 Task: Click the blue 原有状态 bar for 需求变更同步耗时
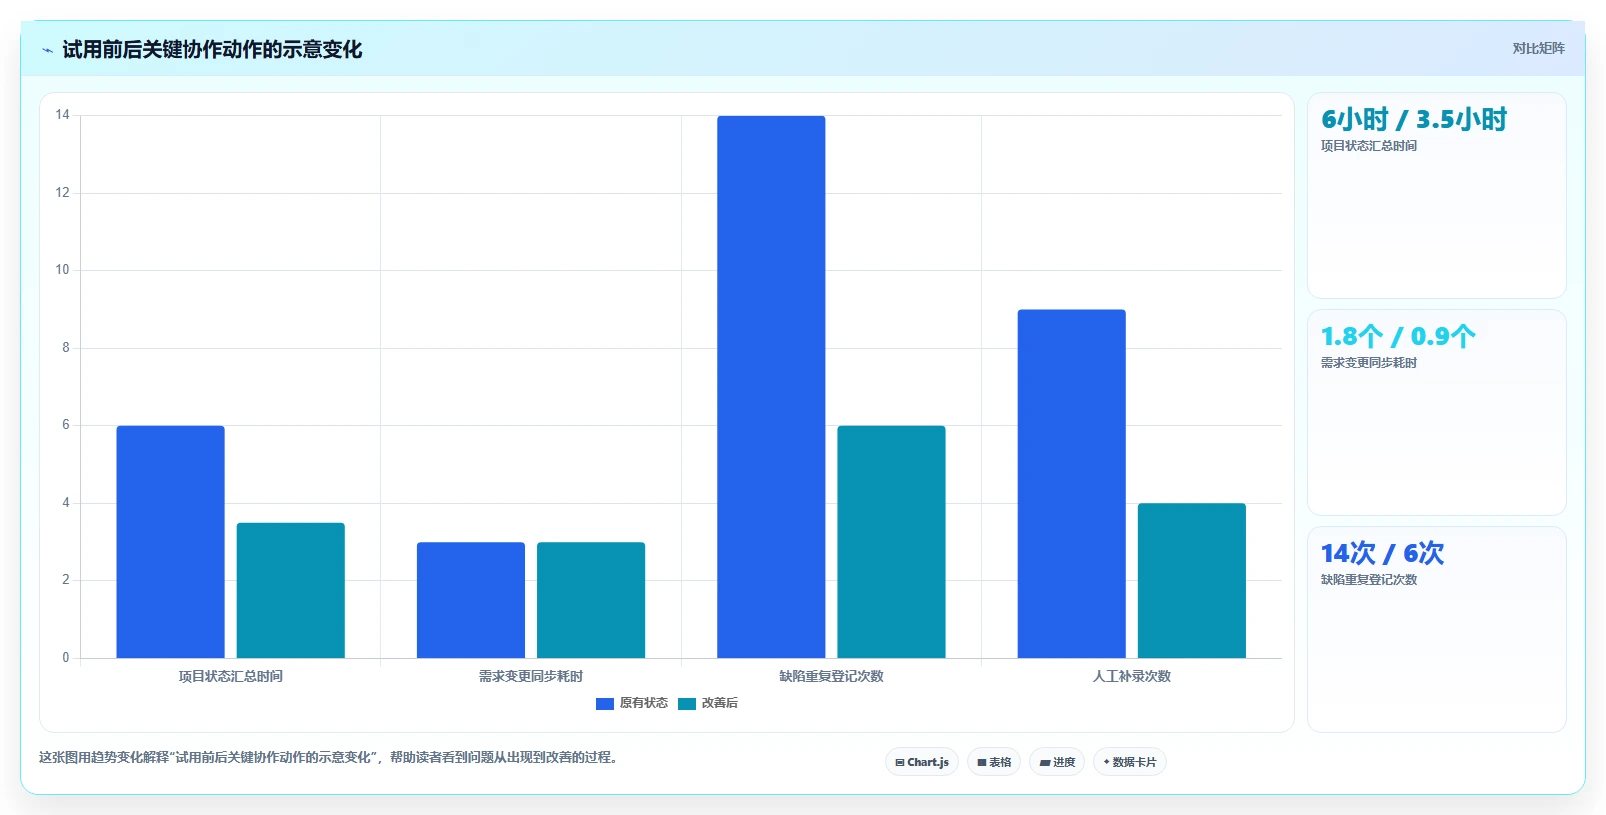[x=471, y=600]
